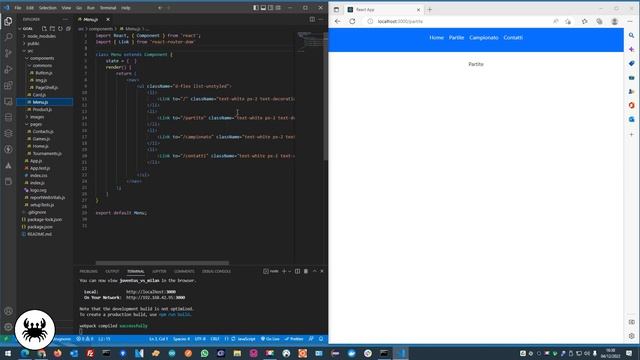Click New Folder icon in Explorer header
The image size is (640, 360).
(52, 29)
